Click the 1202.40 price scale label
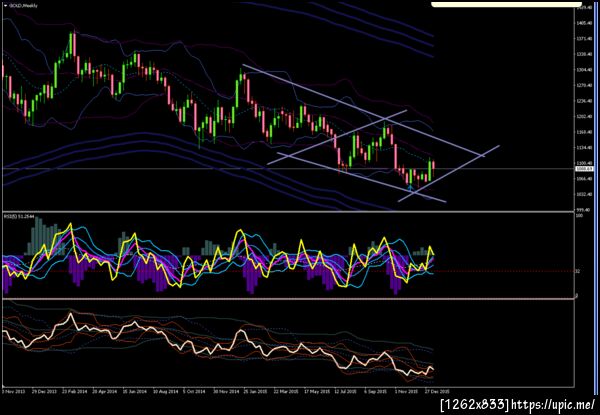This screenshot has width=600, height=415. point(584,116)
